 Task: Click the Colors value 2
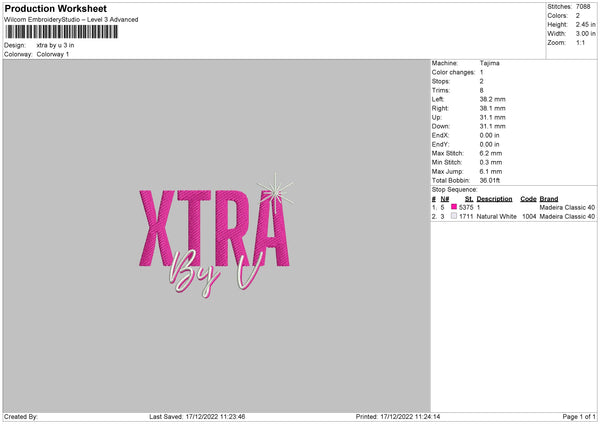pyautogui.click(x=577, y=16)
